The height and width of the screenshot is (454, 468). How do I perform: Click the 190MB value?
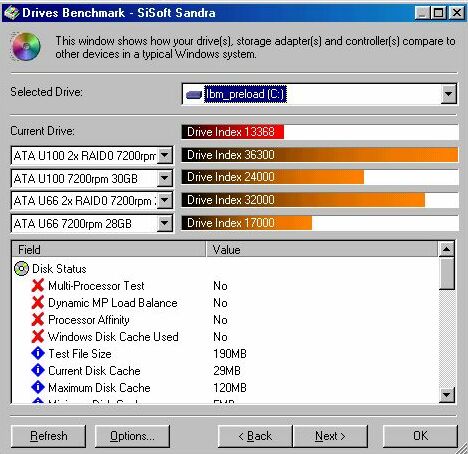pos(230,353)
